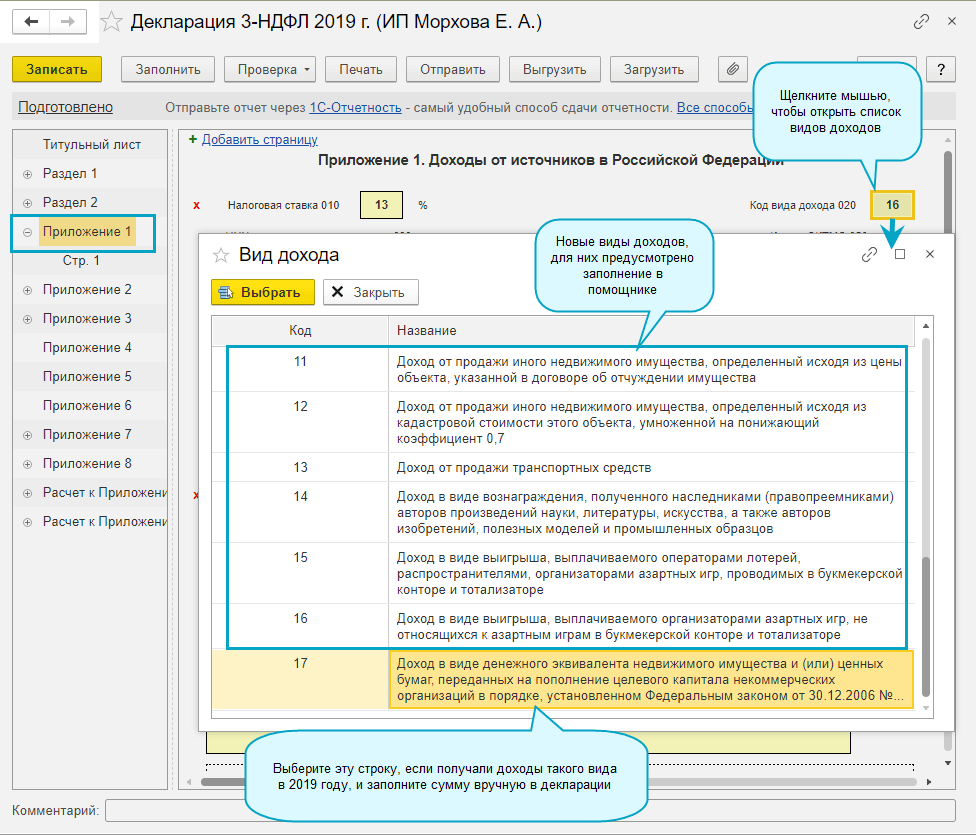Select income code 12 row

tap(563, 422)
